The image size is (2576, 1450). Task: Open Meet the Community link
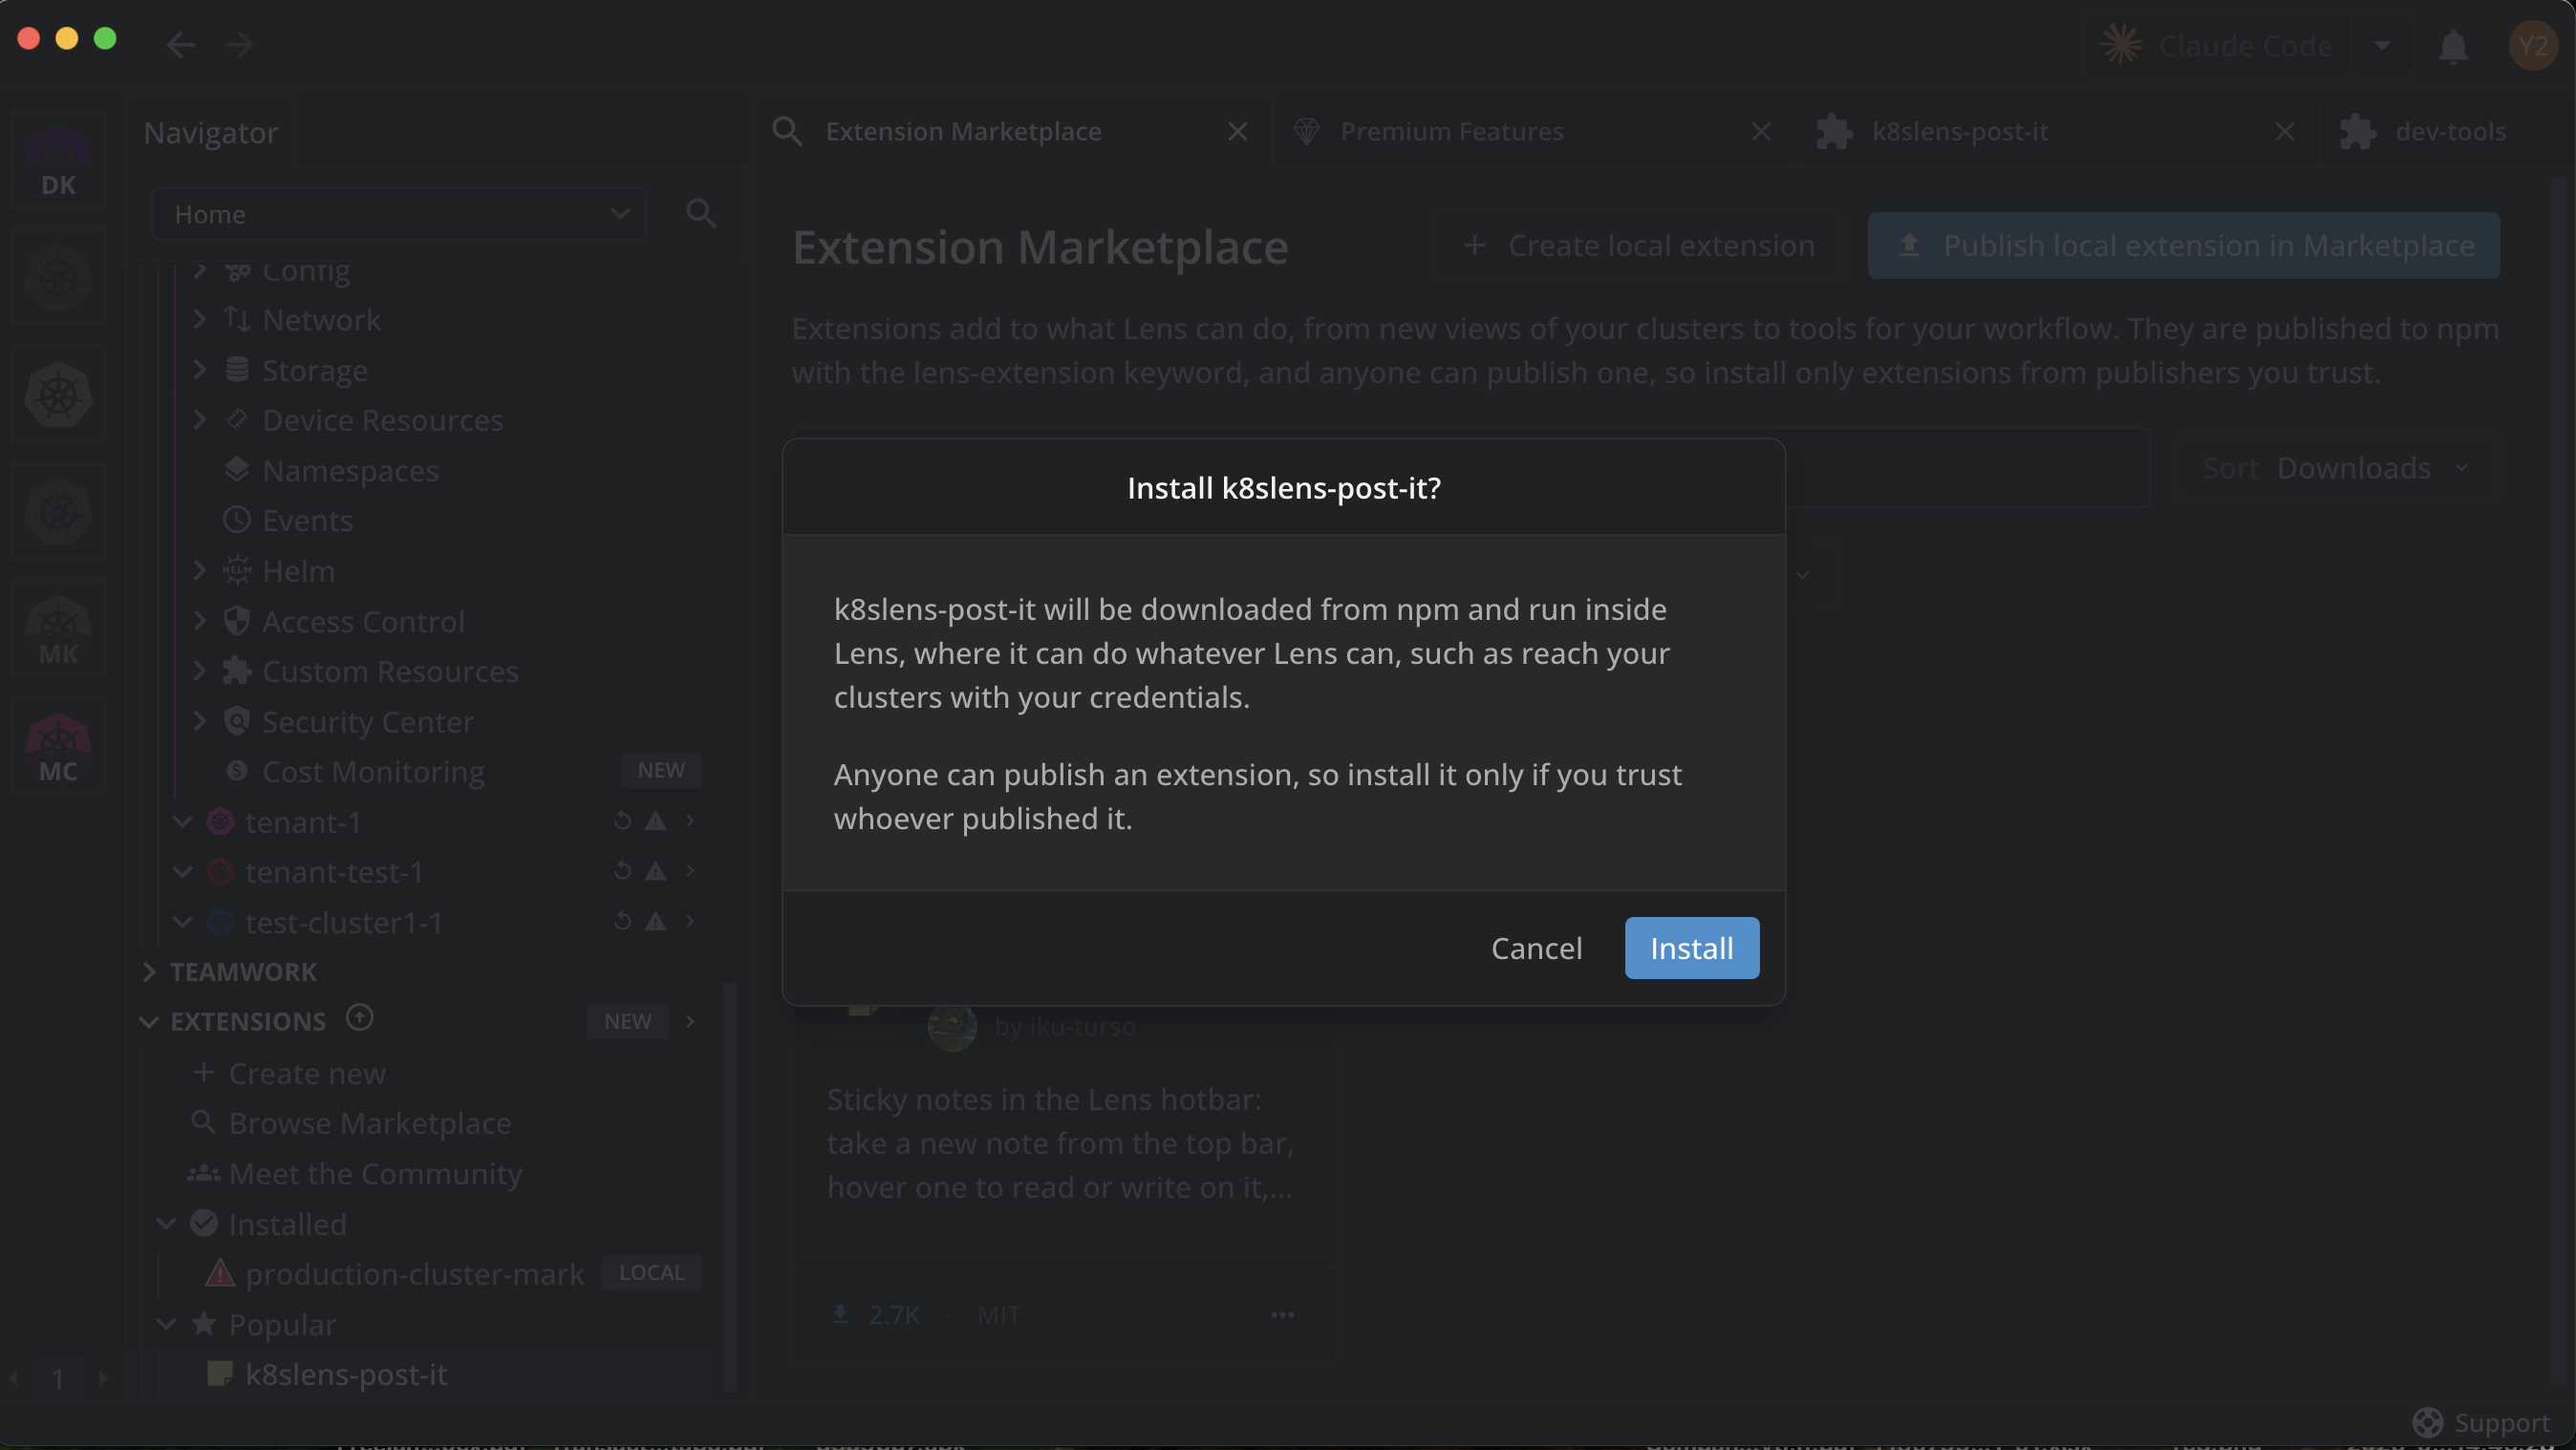(375, 1173)
